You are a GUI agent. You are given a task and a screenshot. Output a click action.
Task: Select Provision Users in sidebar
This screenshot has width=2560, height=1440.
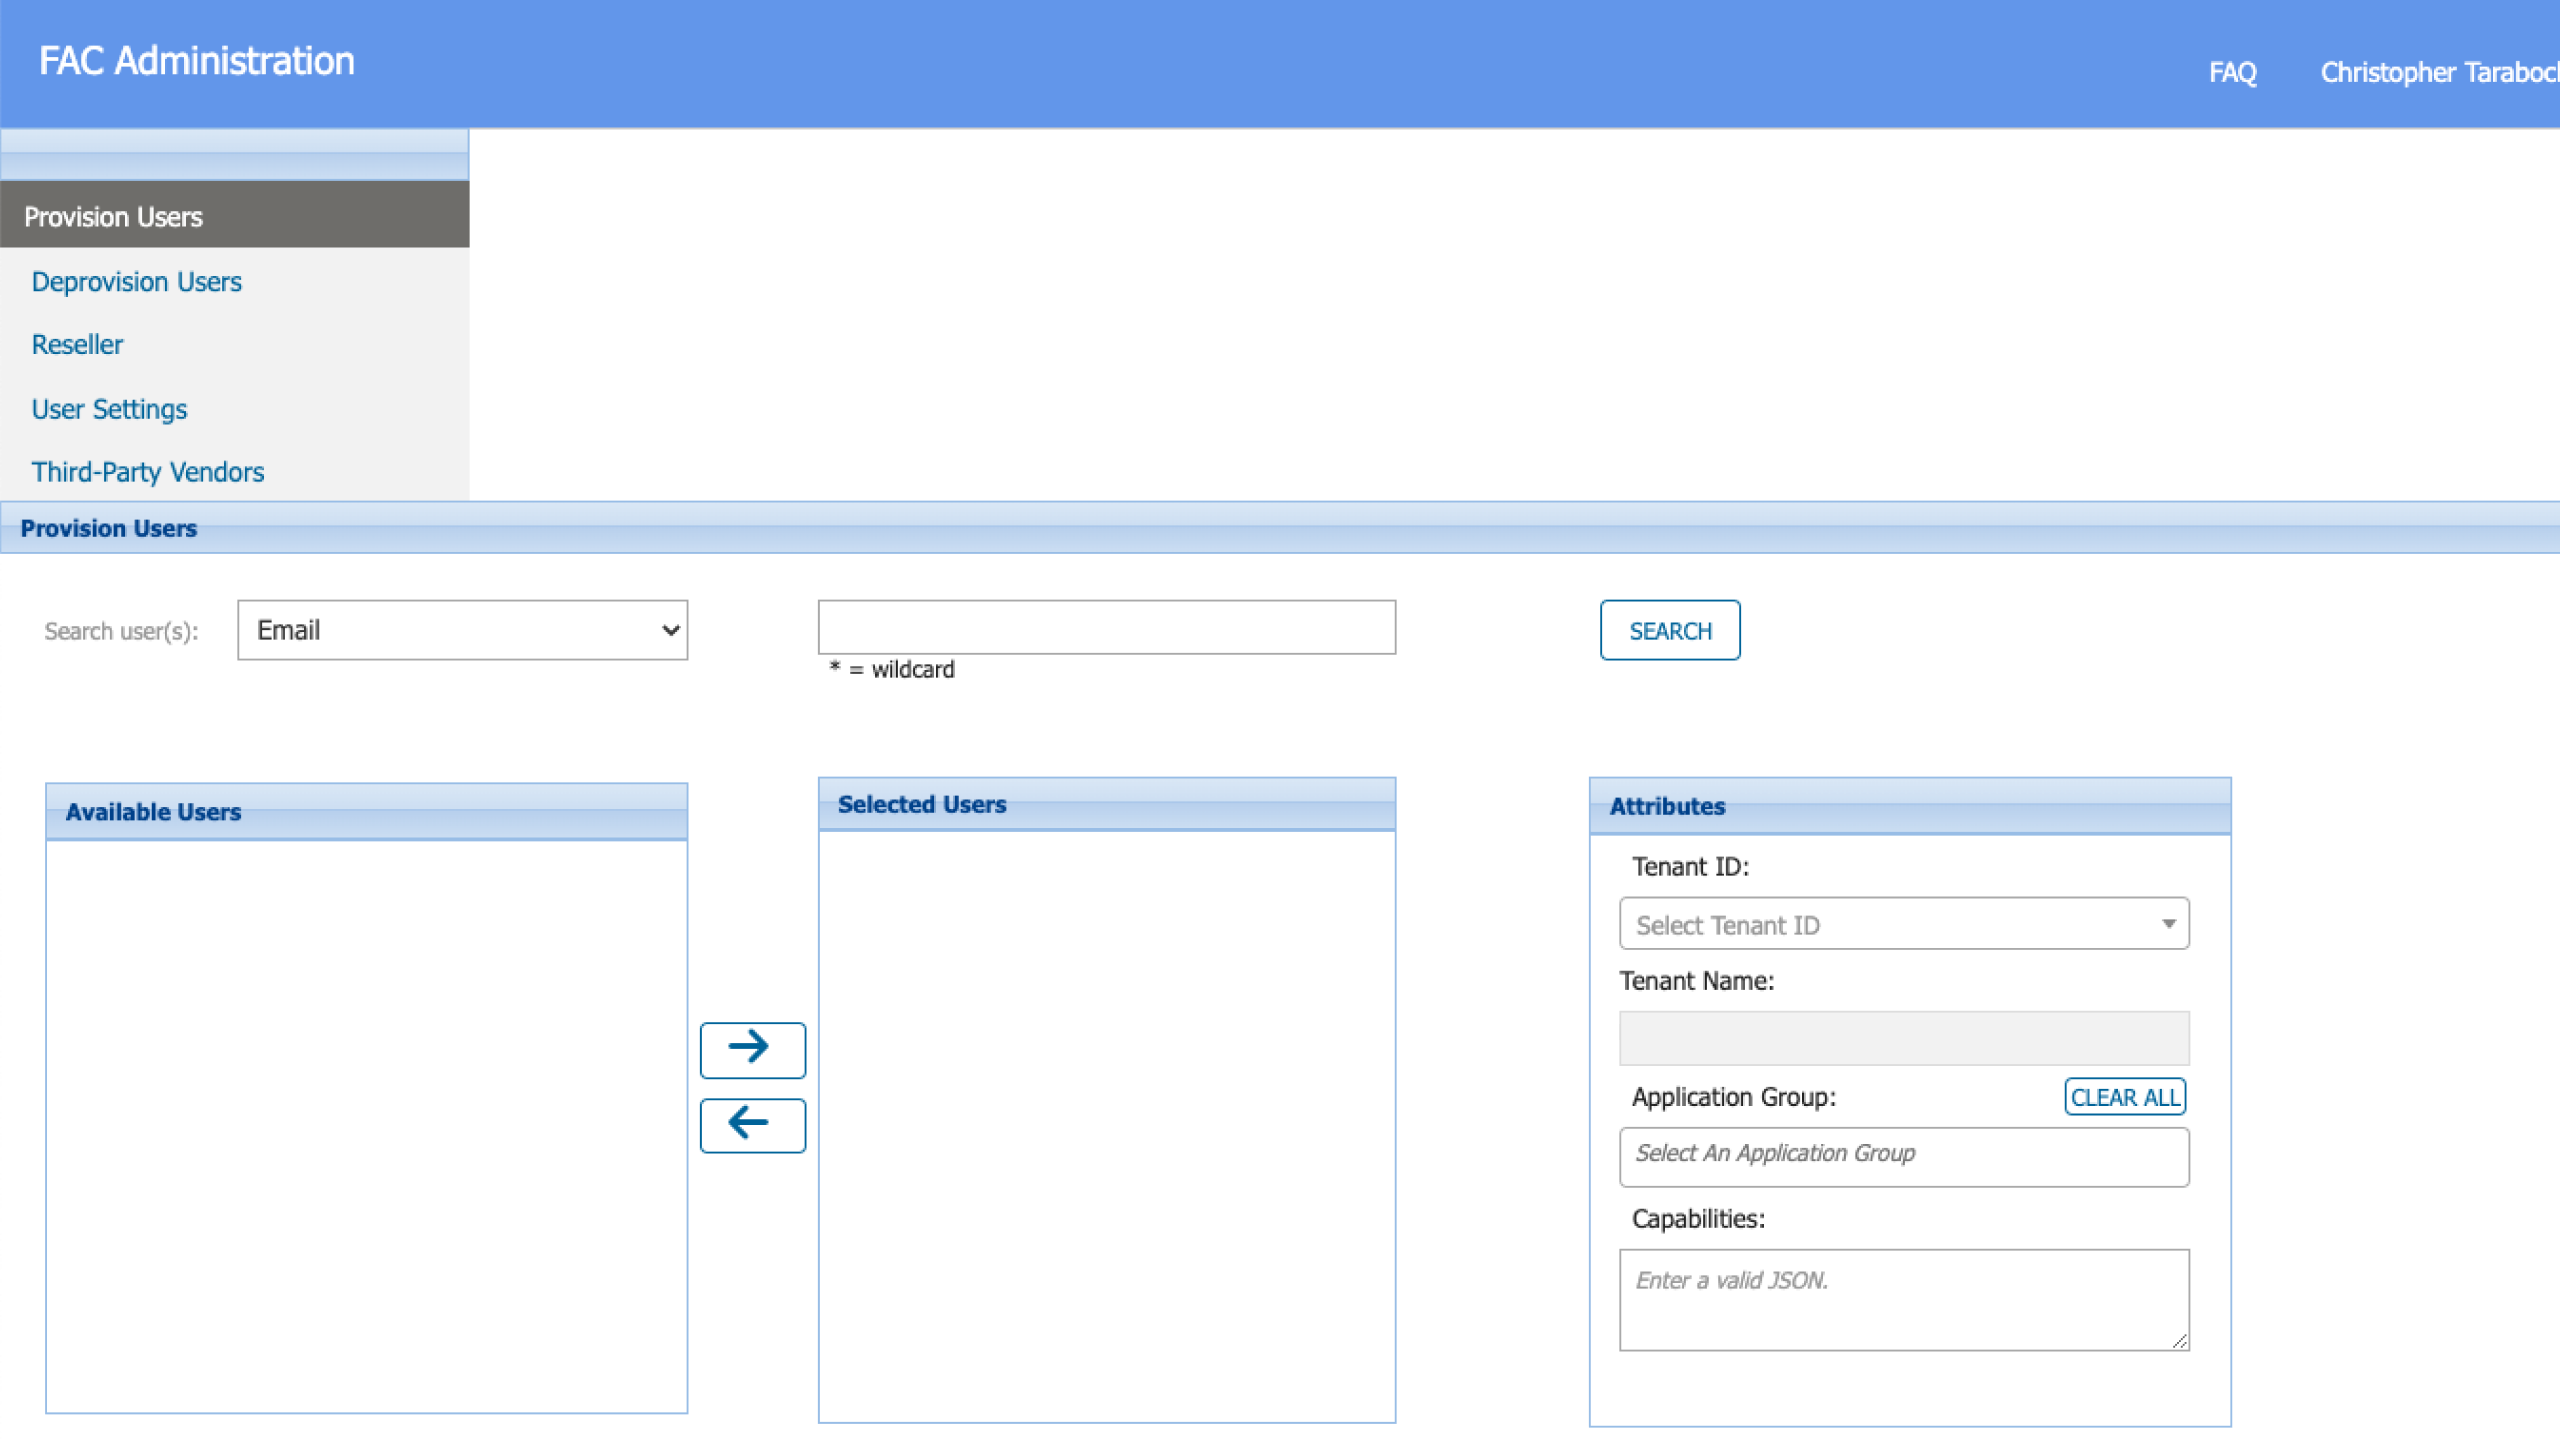[113, 216]
